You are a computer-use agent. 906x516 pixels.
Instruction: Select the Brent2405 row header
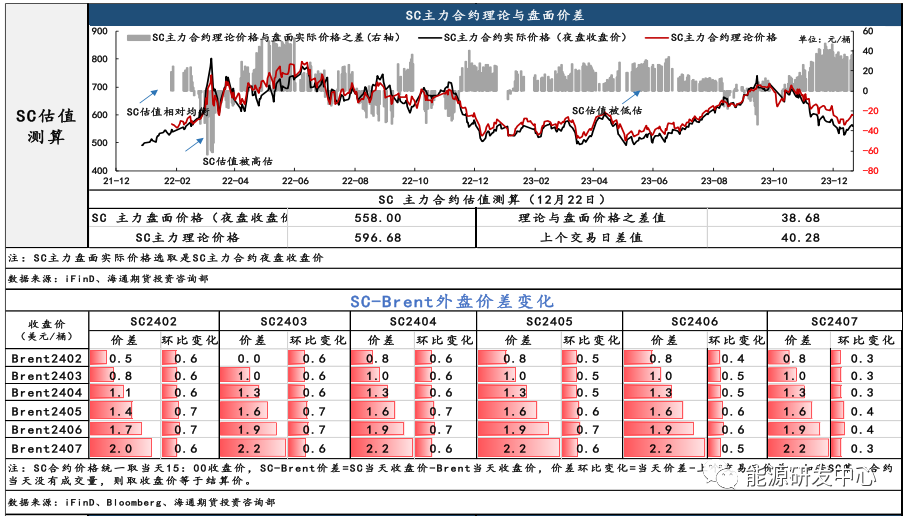pos(47,412)
